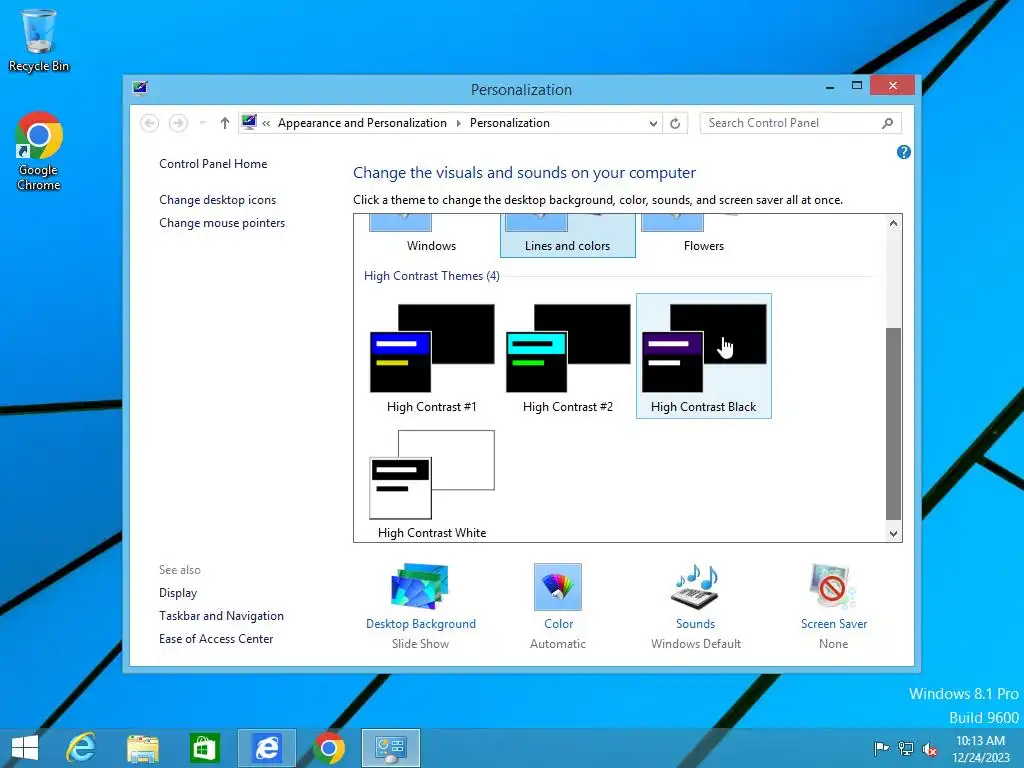
Task: Launch Internet Explorer from taskbar
Action: click(x=81, y=748)
